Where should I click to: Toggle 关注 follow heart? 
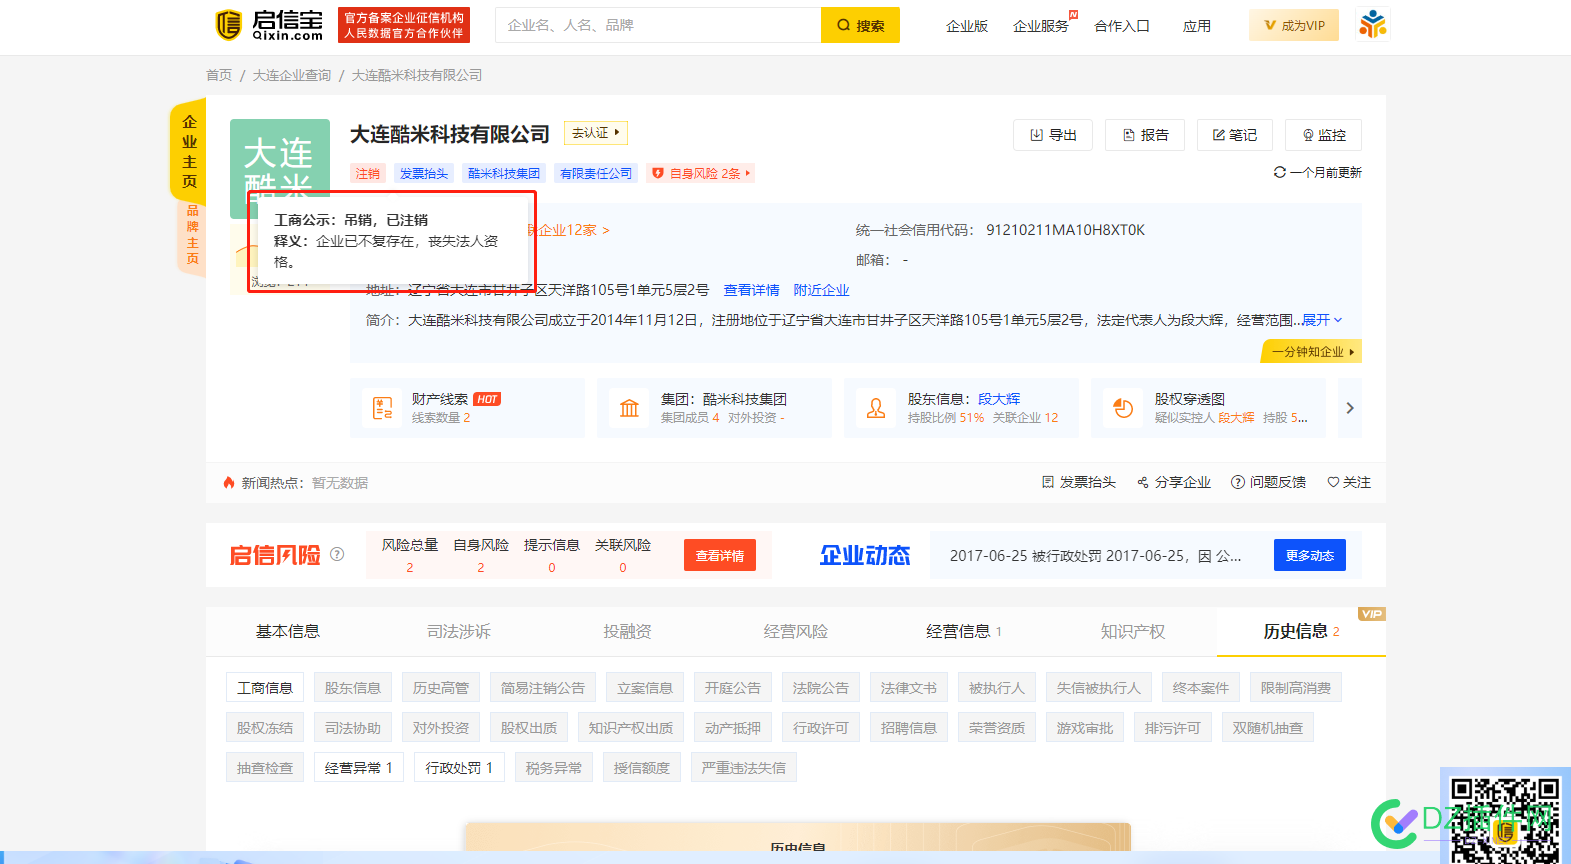(x=1333, y=482)
